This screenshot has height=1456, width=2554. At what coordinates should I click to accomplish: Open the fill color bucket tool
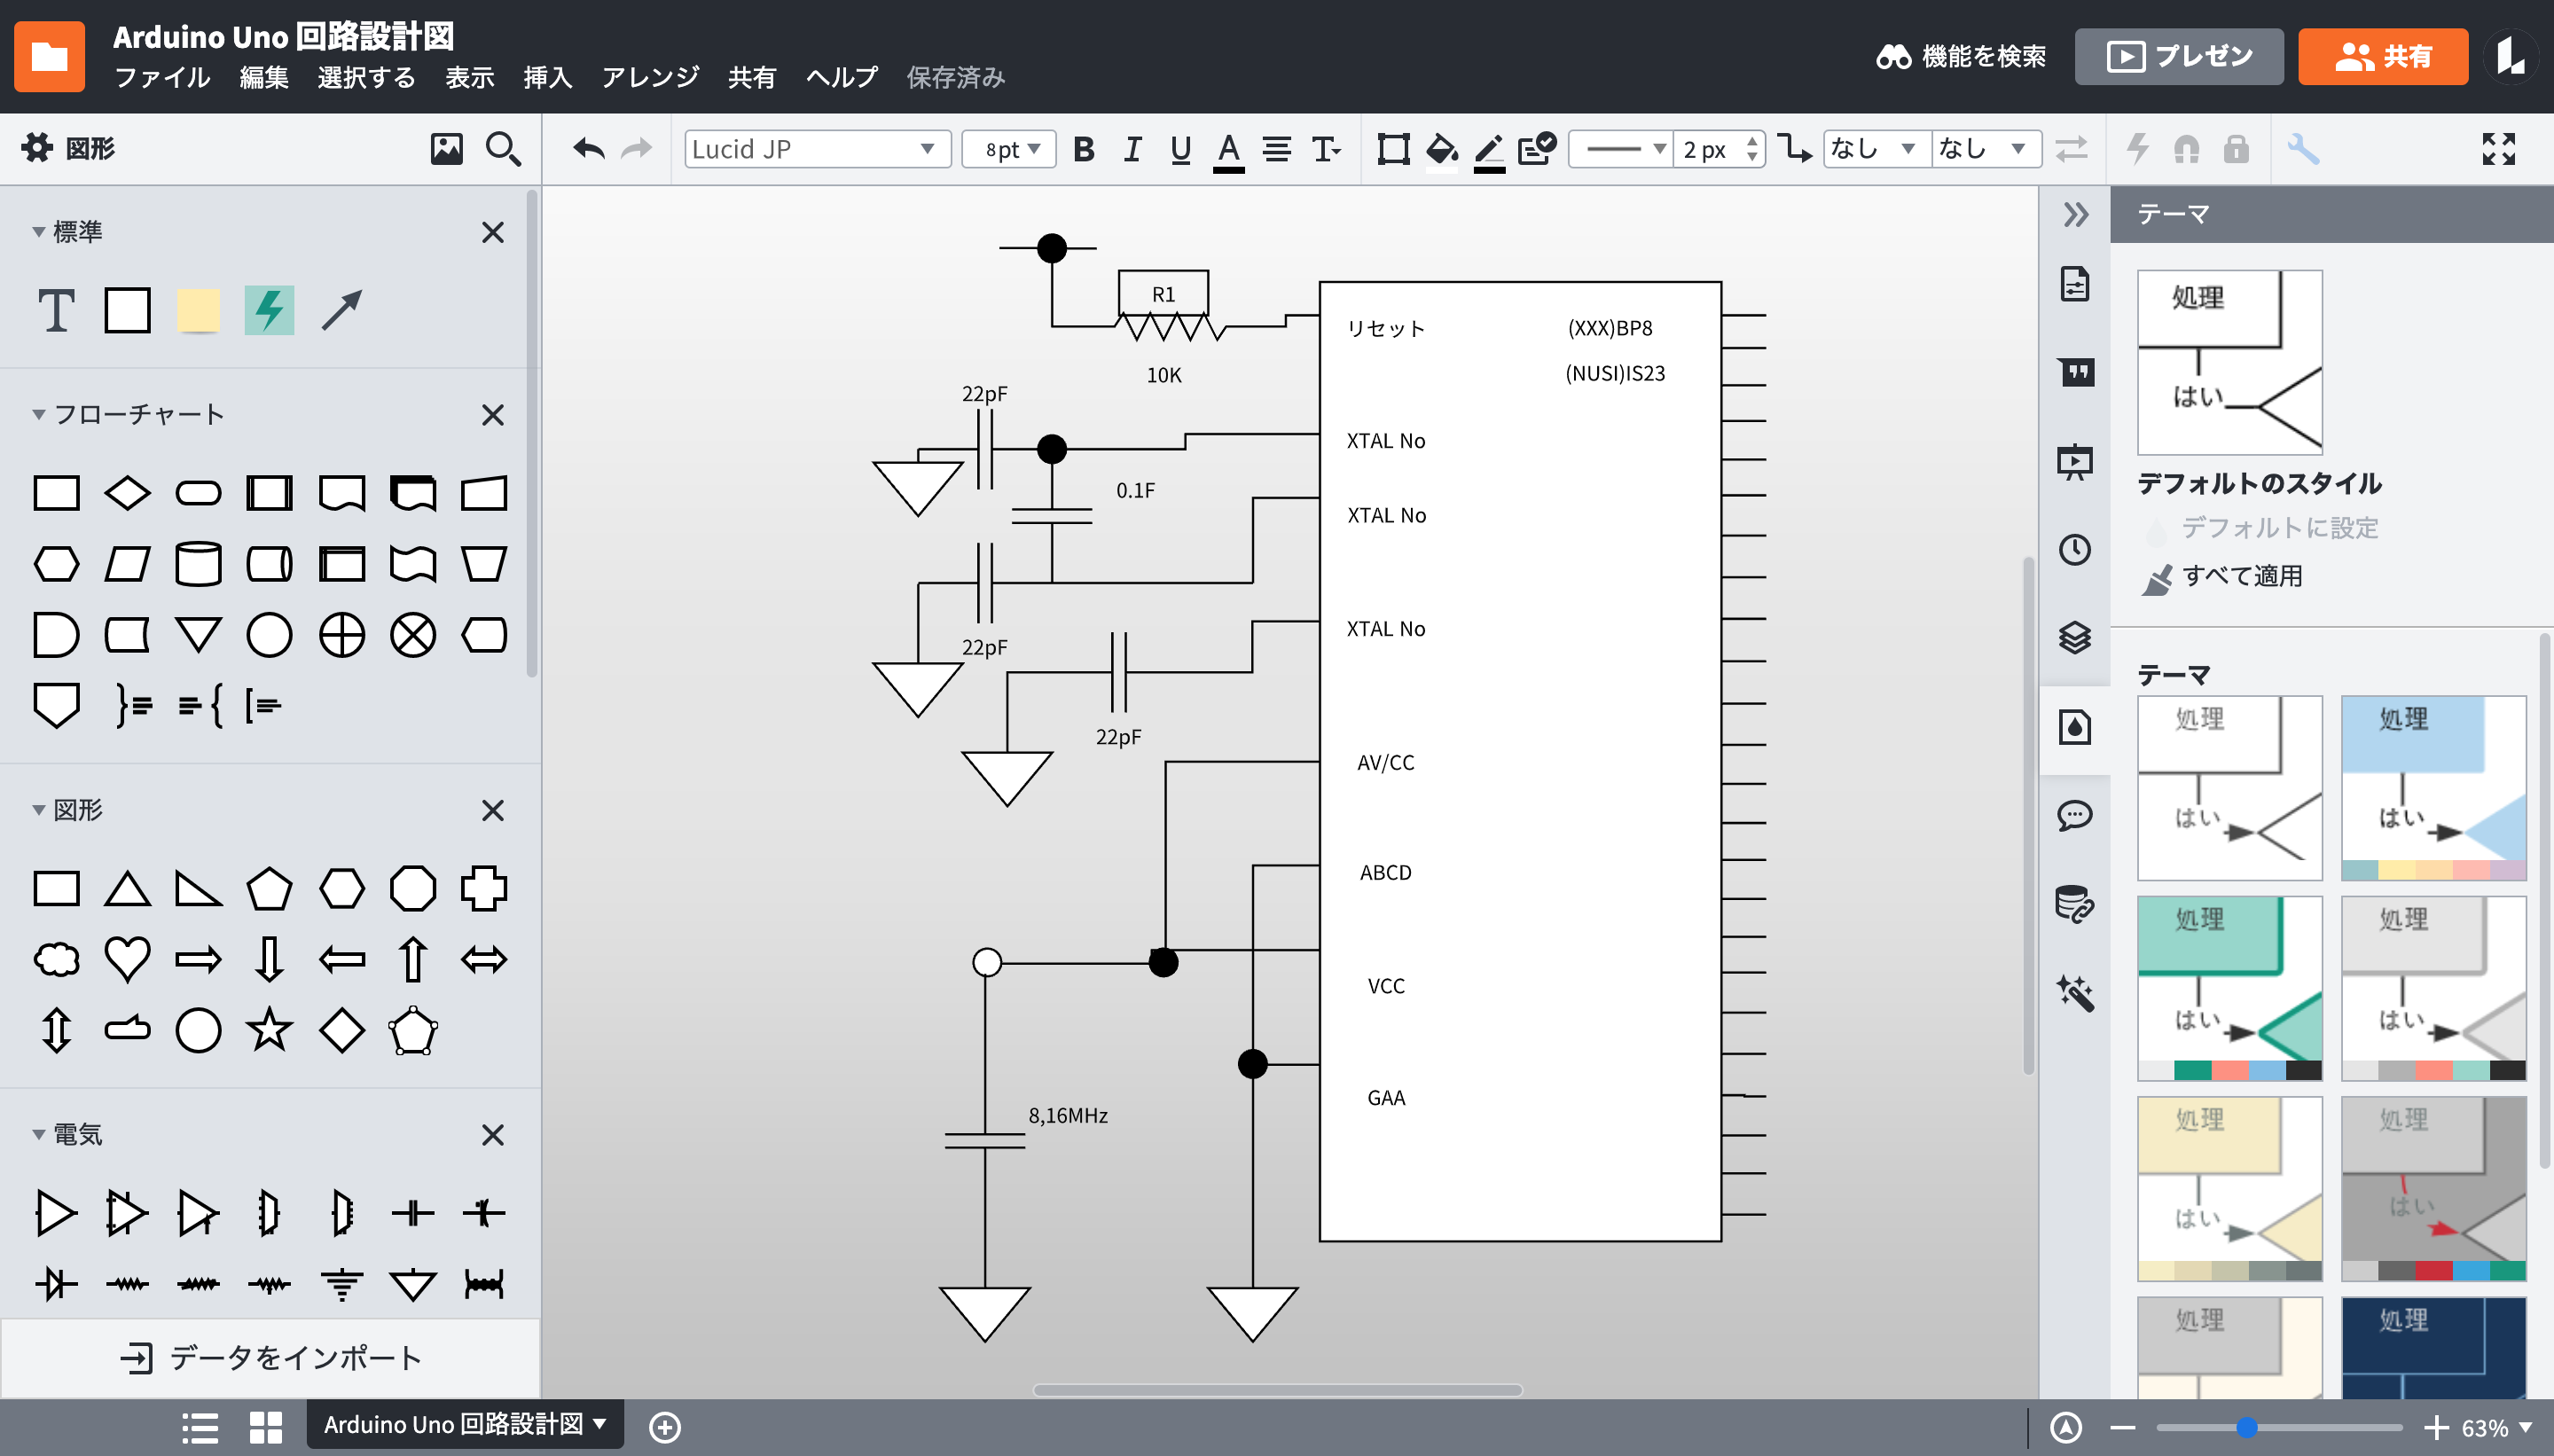pos(1441,151)
